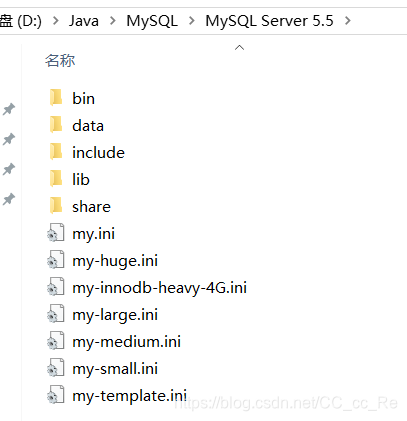The width and height of the screenshot is (407, 421).
Task: Expand chevron after Java breadcrumb
Action: tap(113, 21)
